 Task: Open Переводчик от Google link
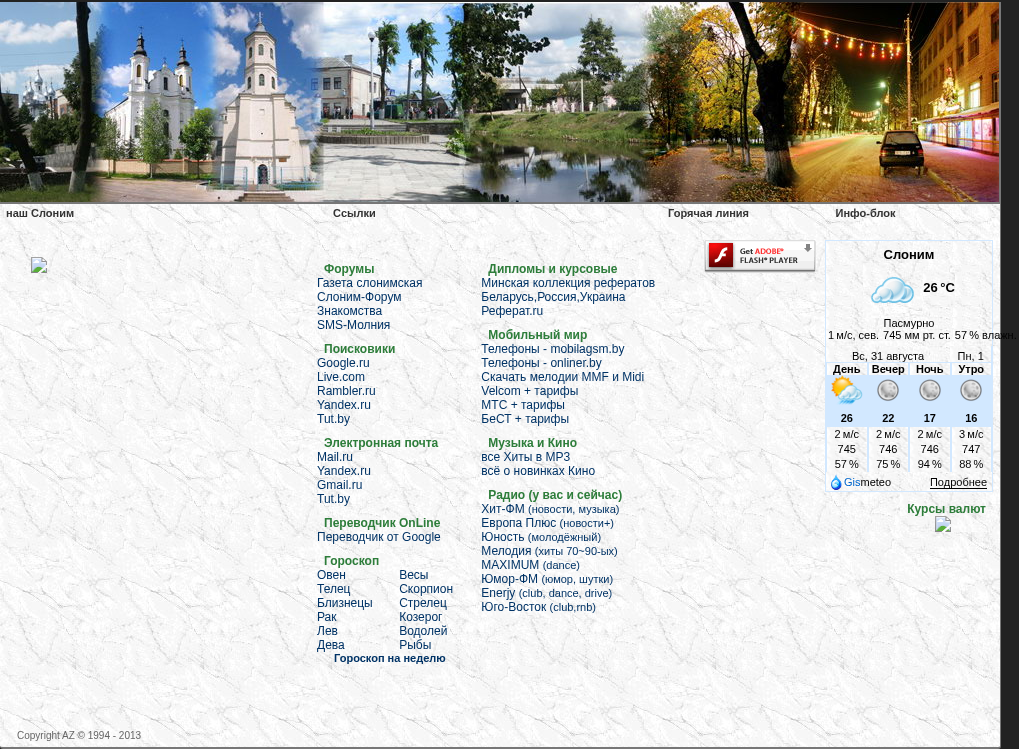pyautogui.click(x=379, y=537)
